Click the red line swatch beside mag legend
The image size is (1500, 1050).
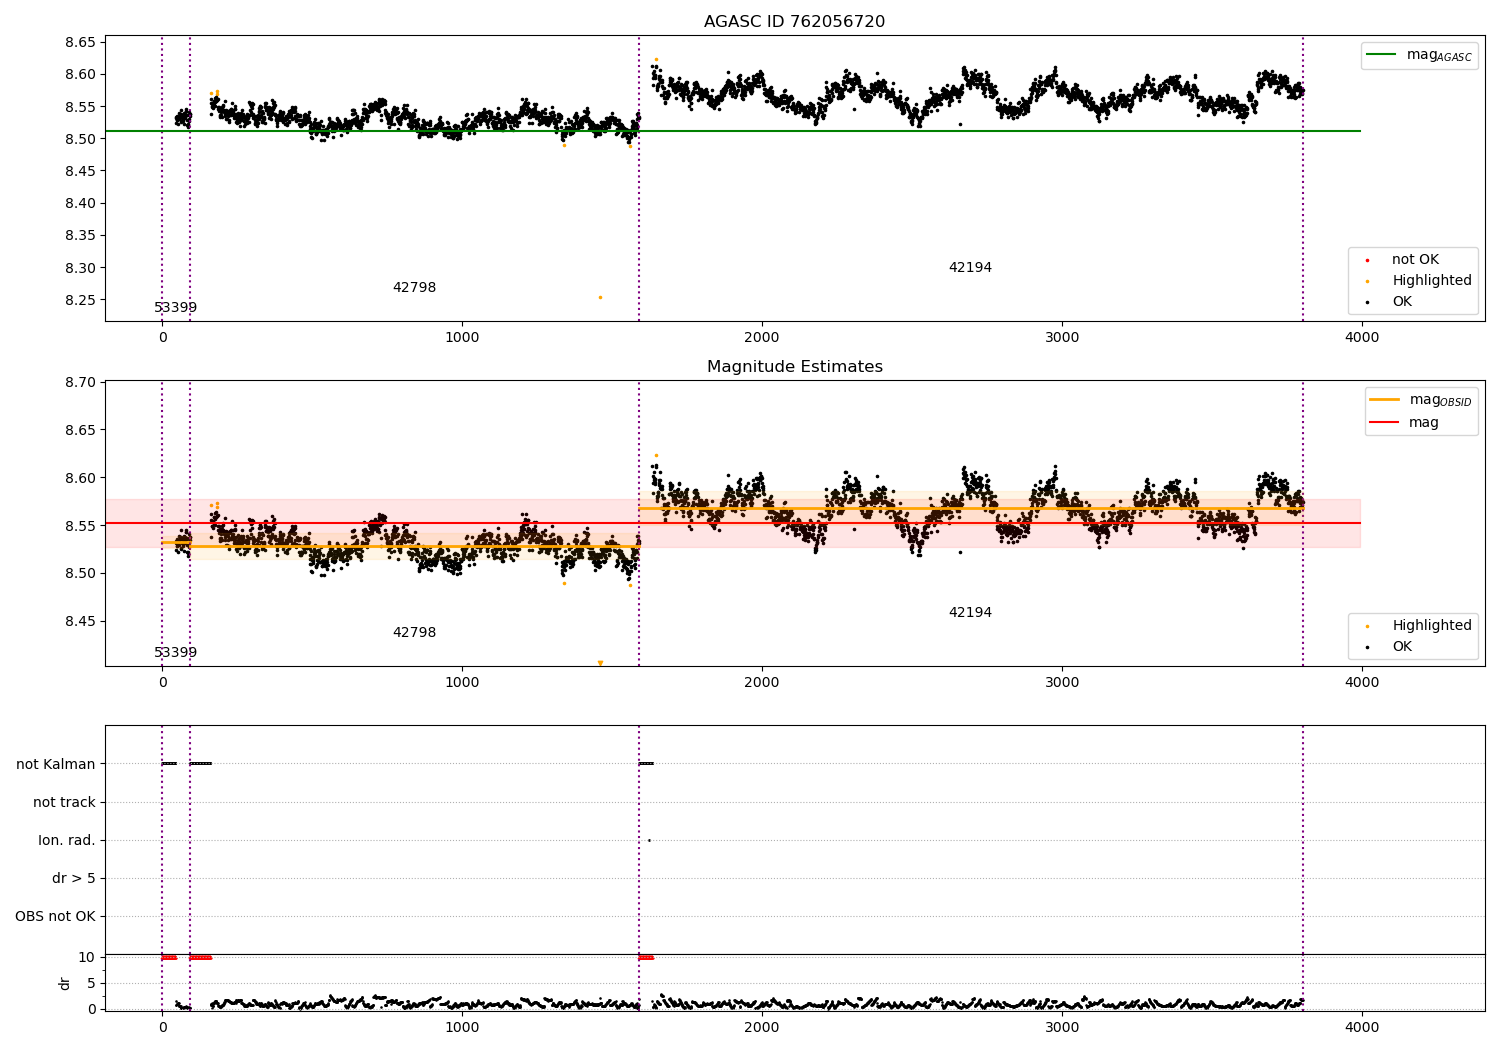click(x=1384, y=423)
